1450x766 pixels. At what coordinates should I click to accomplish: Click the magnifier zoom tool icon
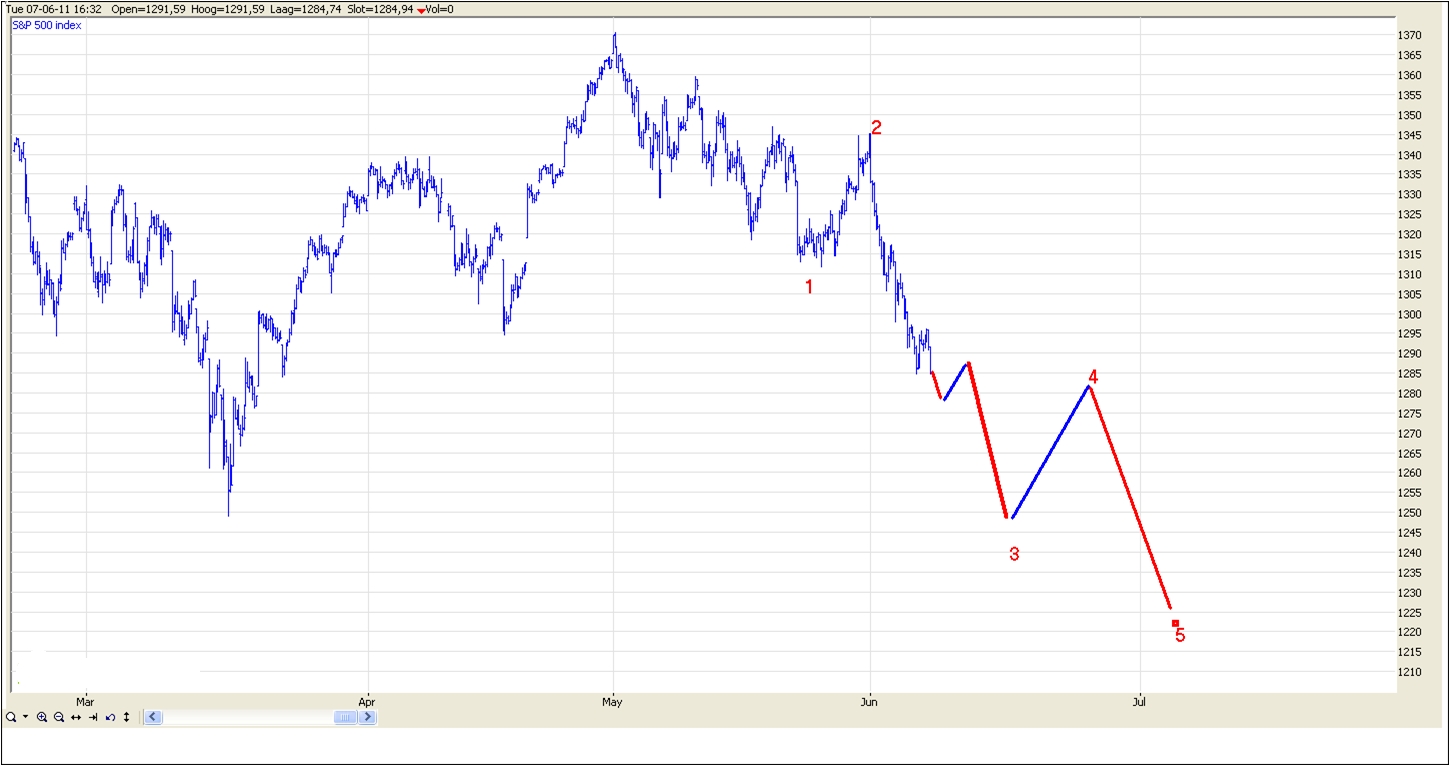pos(10,717)
